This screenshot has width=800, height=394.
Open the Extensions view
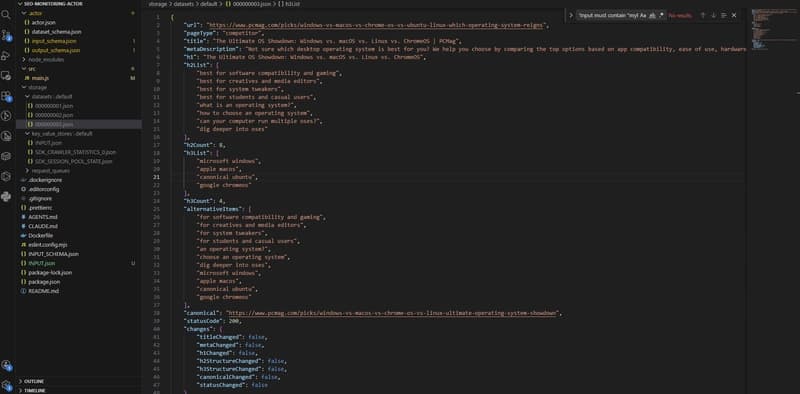point(6,95)
